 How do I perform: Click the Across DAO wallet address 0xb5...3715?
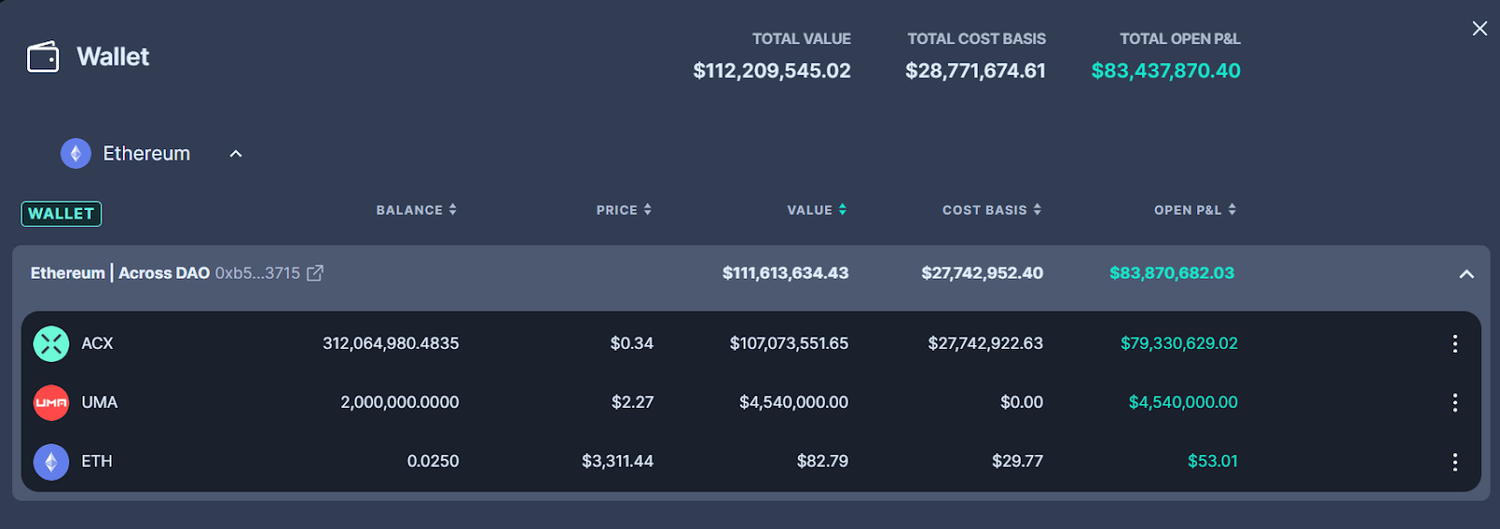(257, 273)
